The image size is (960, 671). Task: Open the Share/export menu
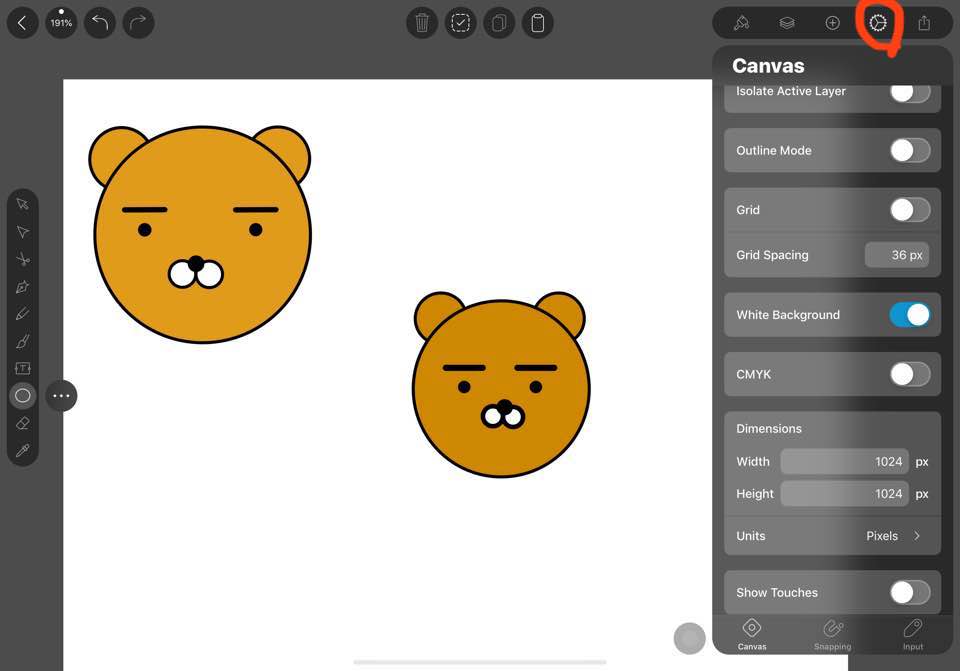tap(924, 23)
